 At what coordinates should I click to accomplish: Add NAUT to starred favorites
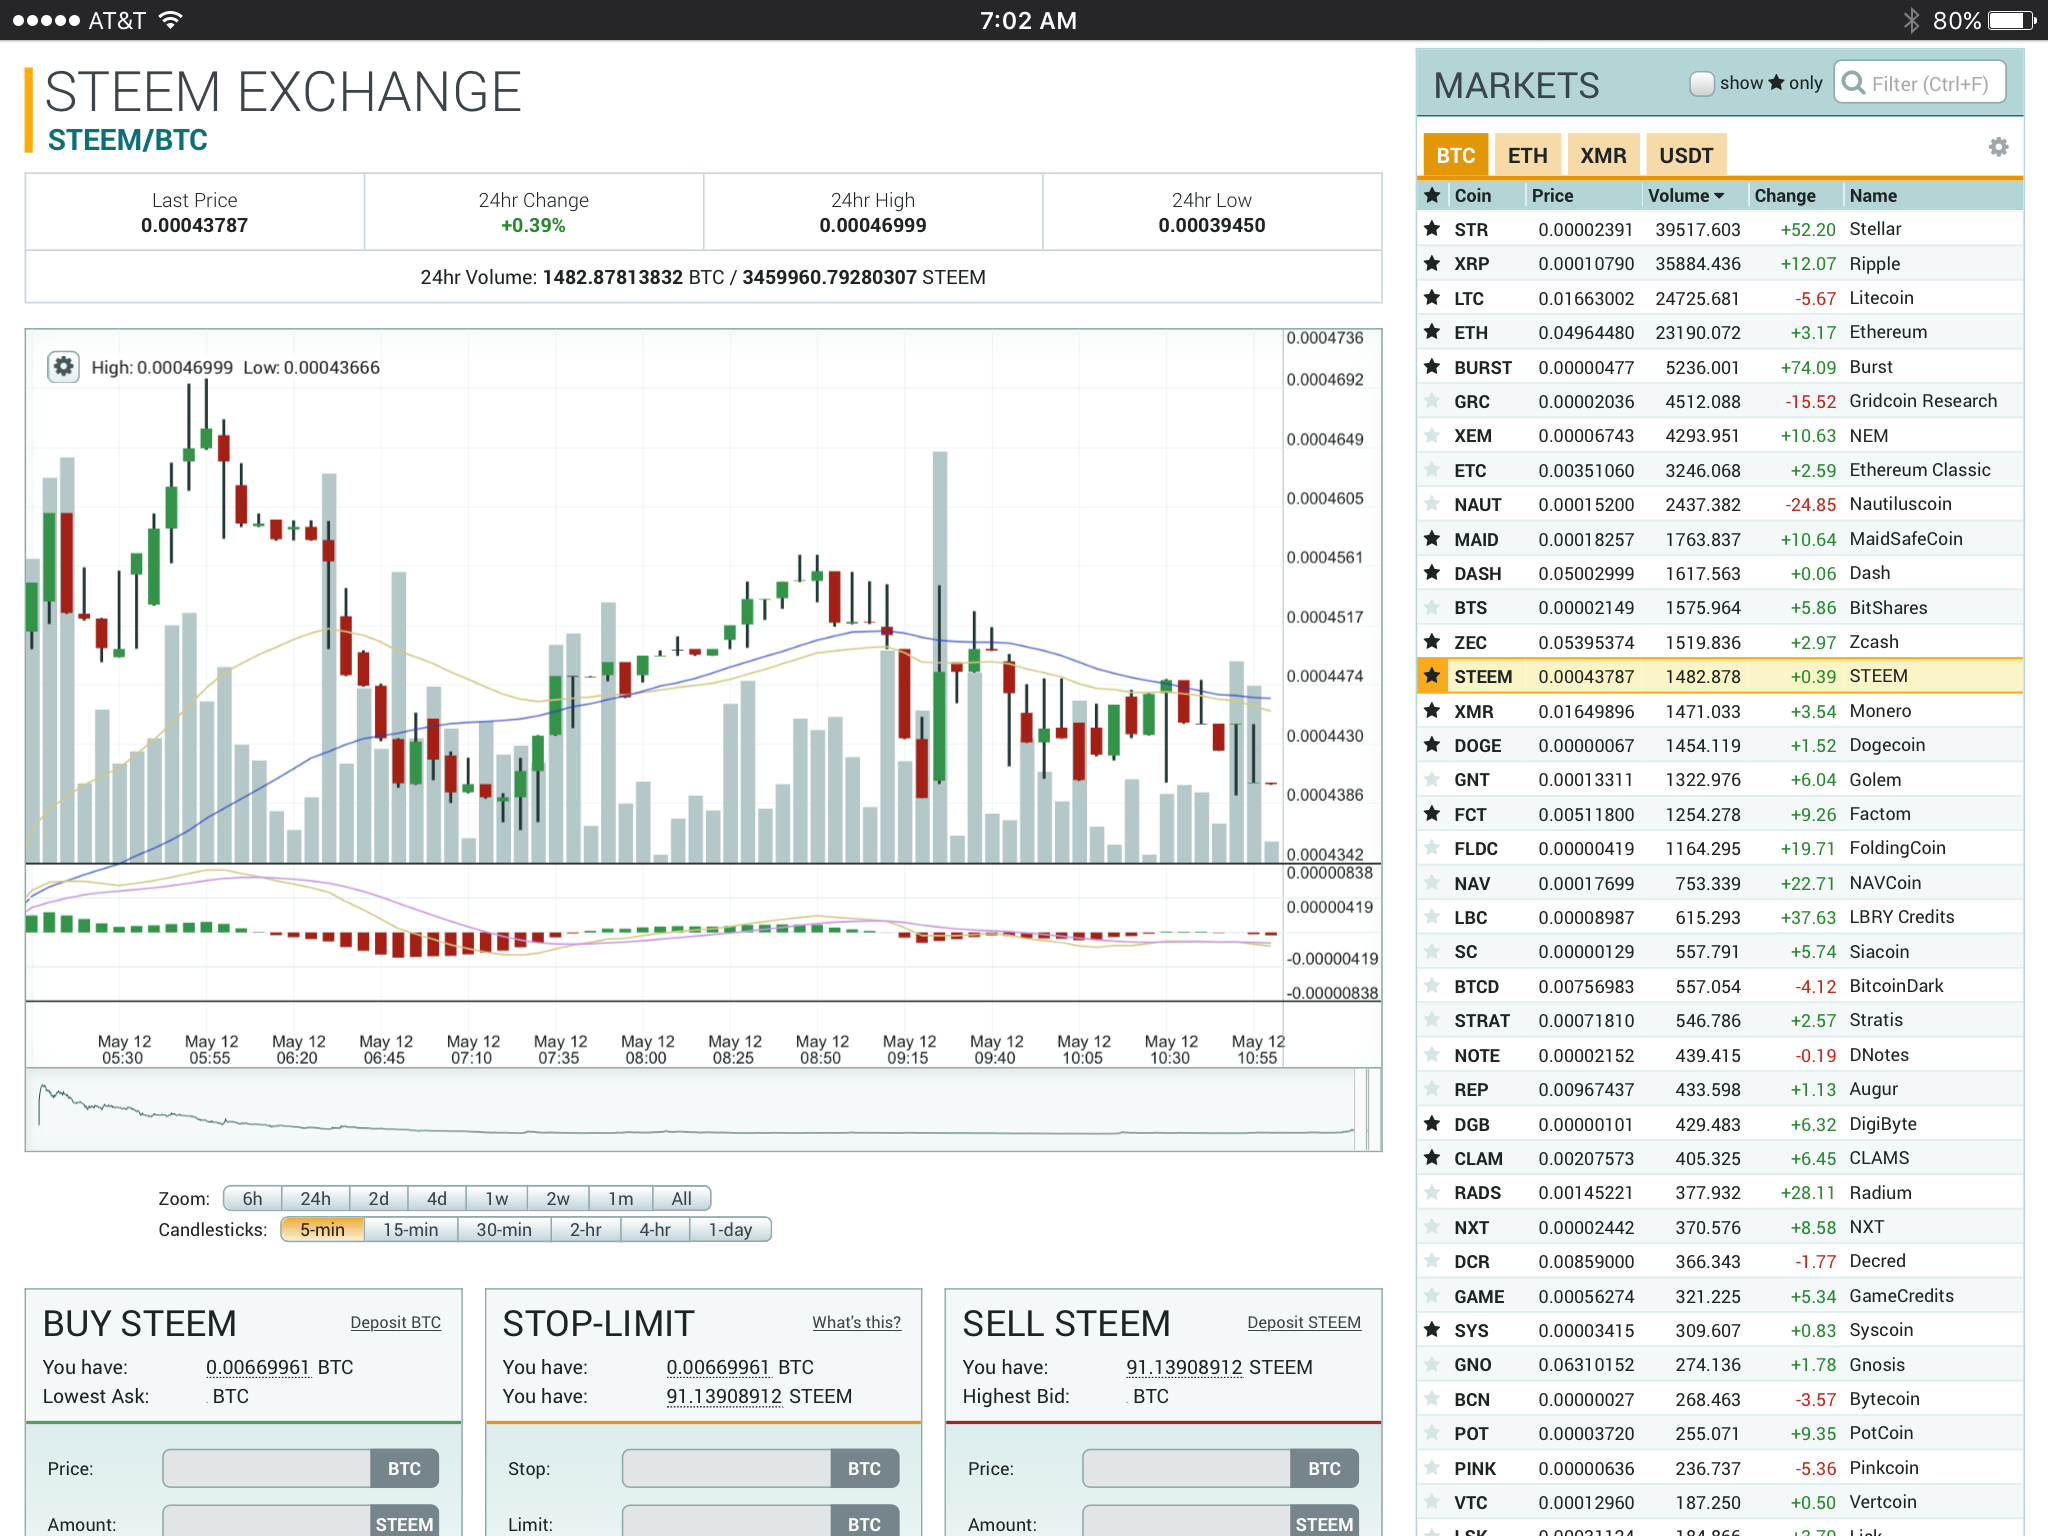tap(1432, 504)
